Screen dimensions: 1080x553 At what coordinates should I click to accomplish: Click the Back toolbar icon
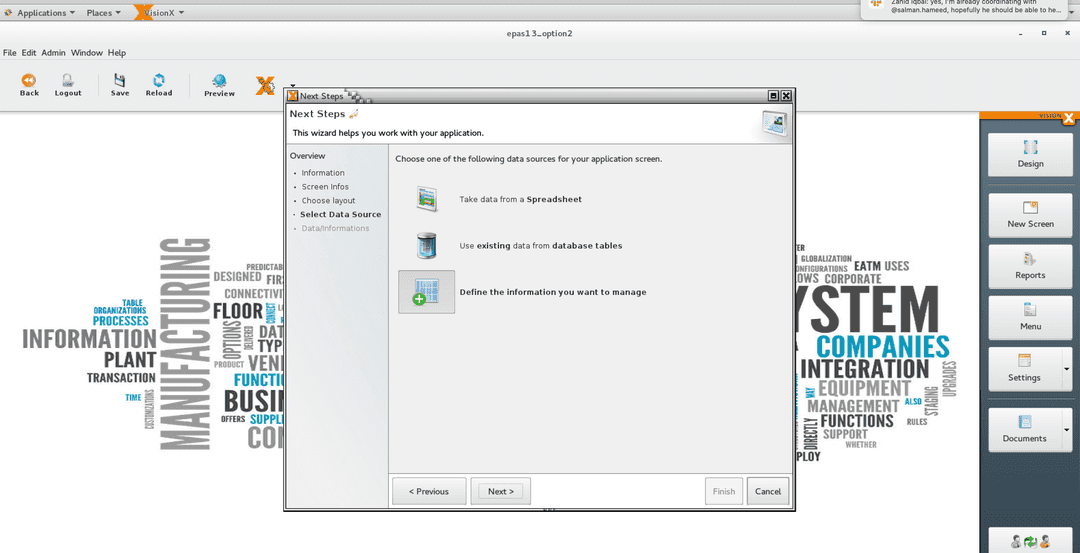pos(29,81)
